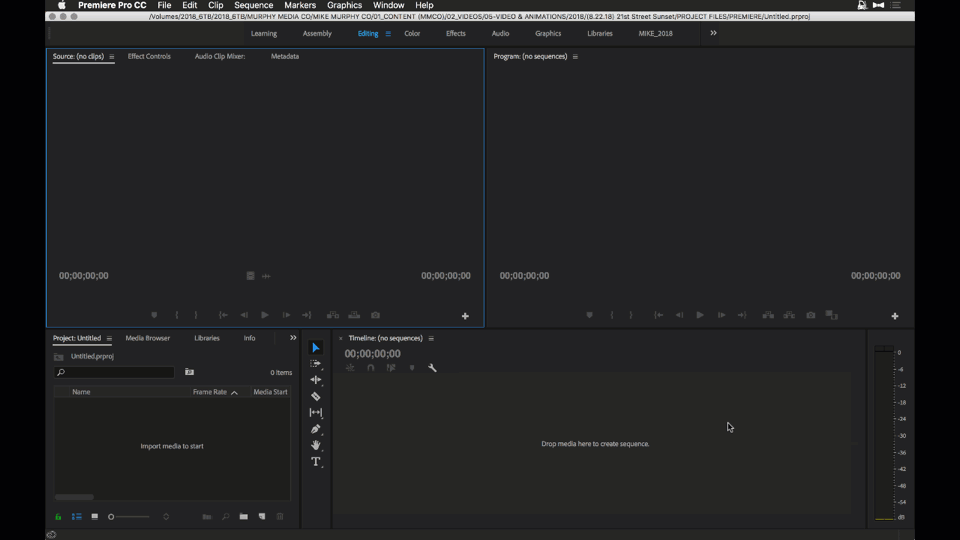Show overflow workspaces chevron
The image size is (960, 540).
[x=713, y=33]
